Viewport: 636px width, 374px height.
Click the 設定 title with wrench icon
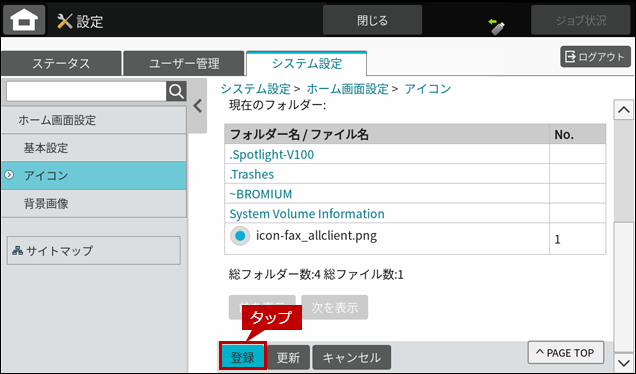[x=80, y=21]
